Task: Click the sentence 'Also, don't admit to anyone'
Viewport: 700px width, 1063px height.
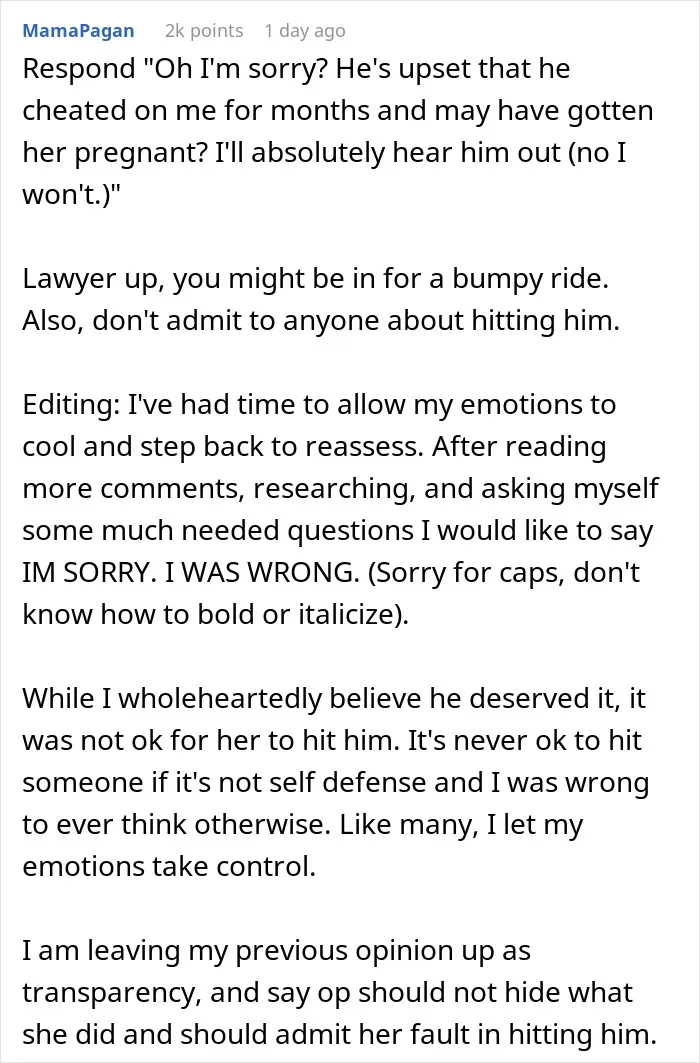Action: point(321,321)
